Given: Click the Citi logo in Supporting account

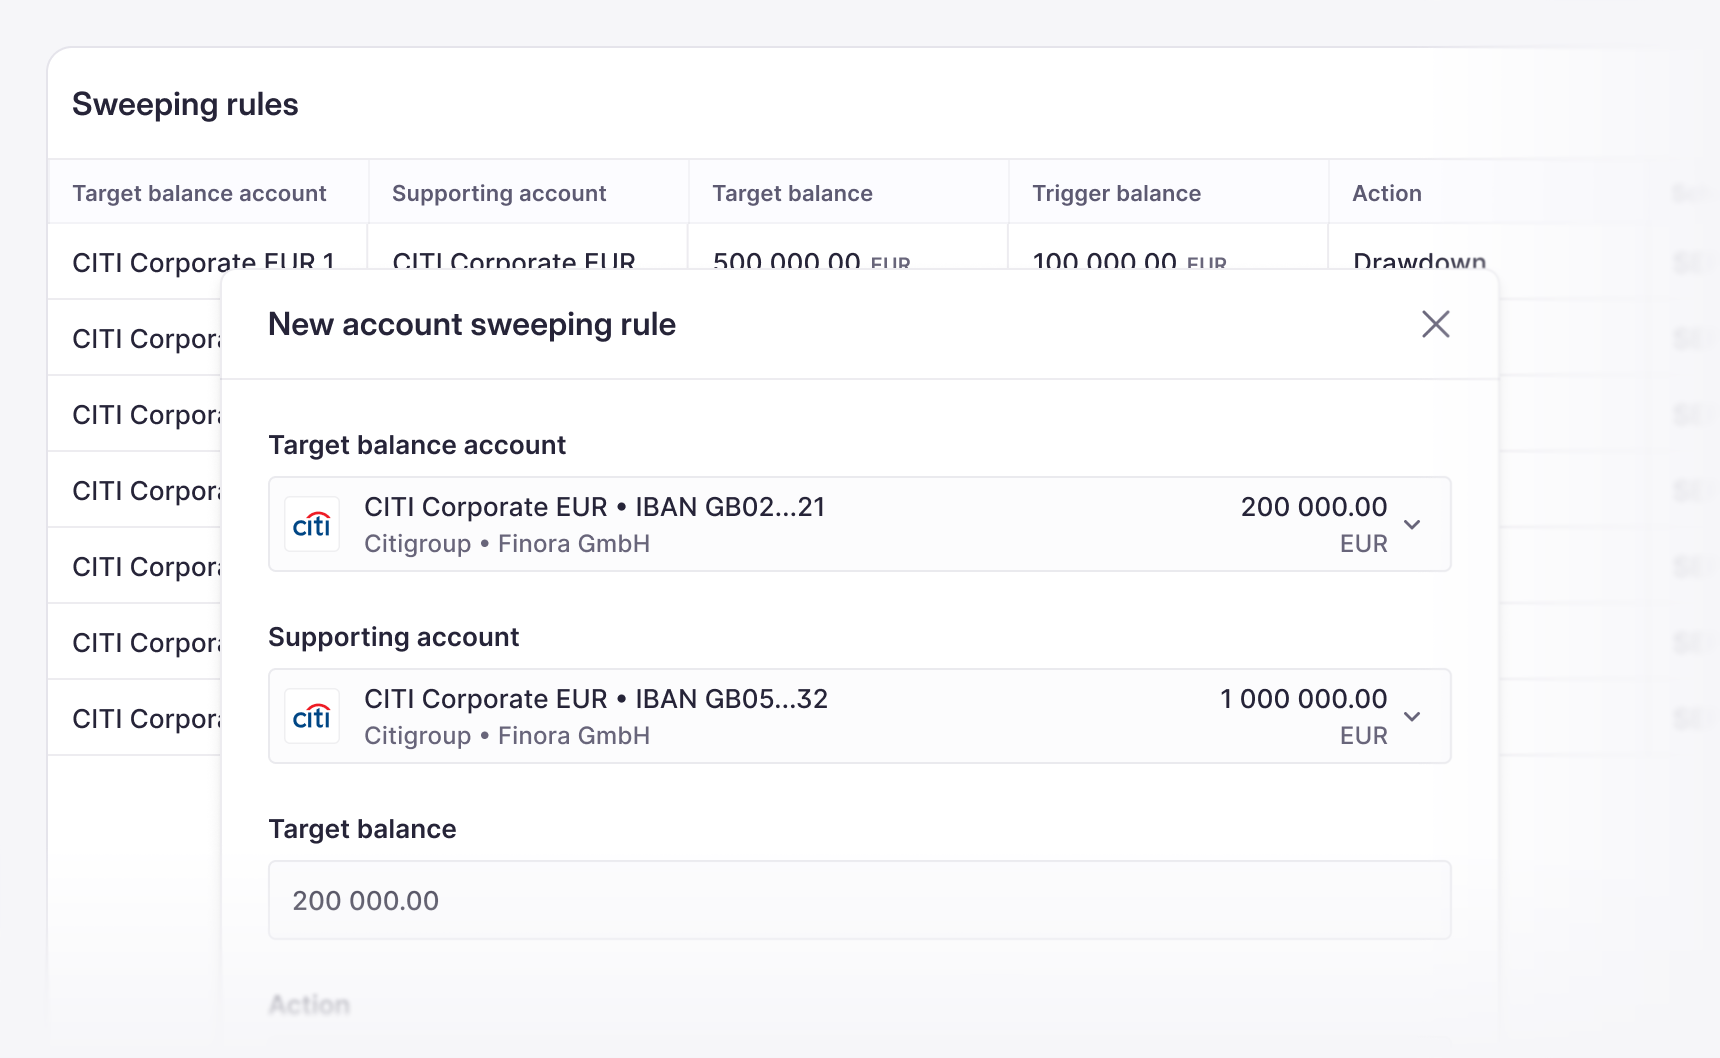Looking at the screenshot, I should [312, 716].
